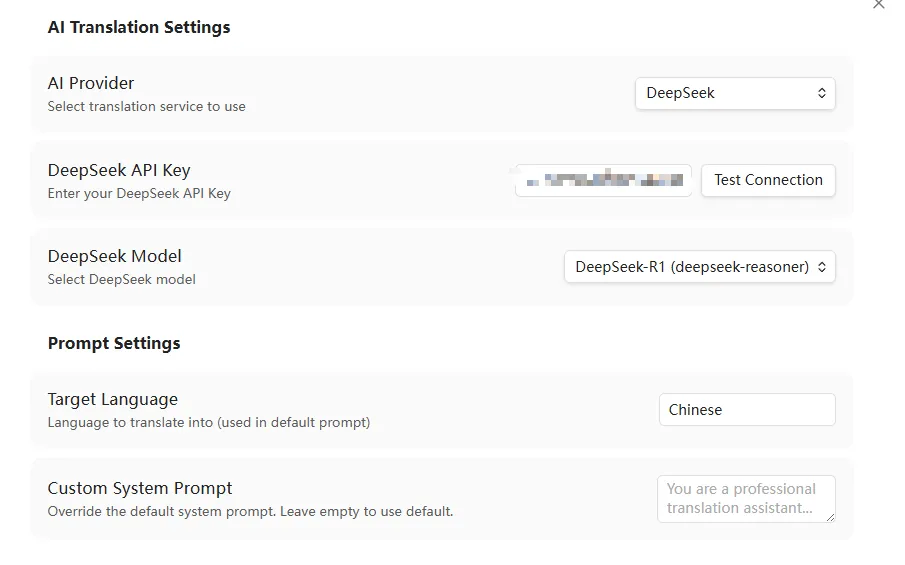Click "Override the default system prompt" description
905x565 pixels.
(x=250, y=511)
